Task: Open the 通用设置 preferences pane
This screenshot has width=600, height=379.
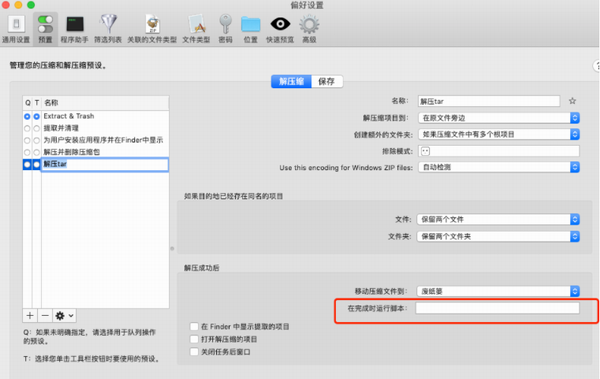Action: click(x=16, y=29)
